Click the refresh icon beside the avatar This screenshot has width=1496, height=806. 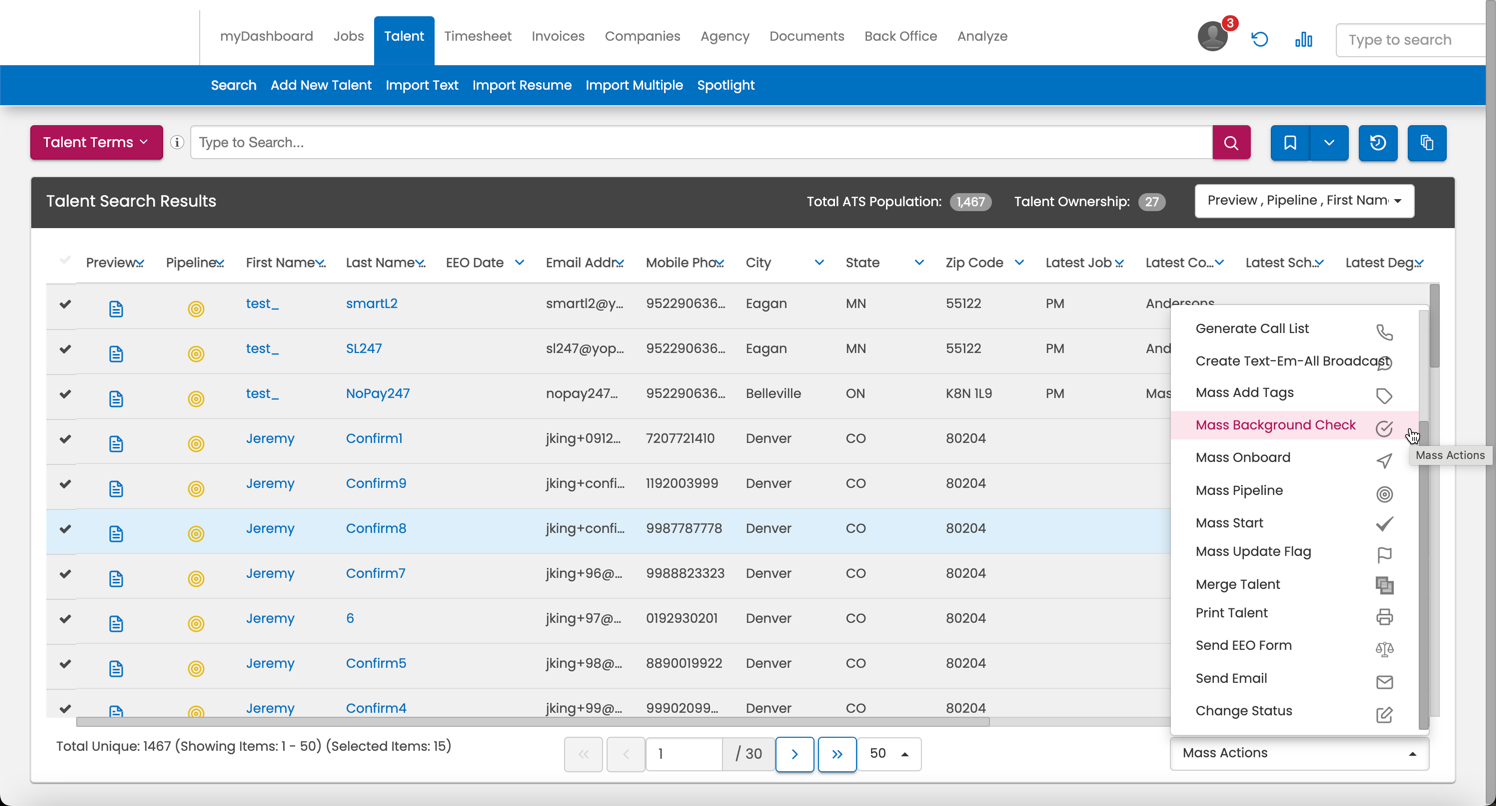(1260, 39)
